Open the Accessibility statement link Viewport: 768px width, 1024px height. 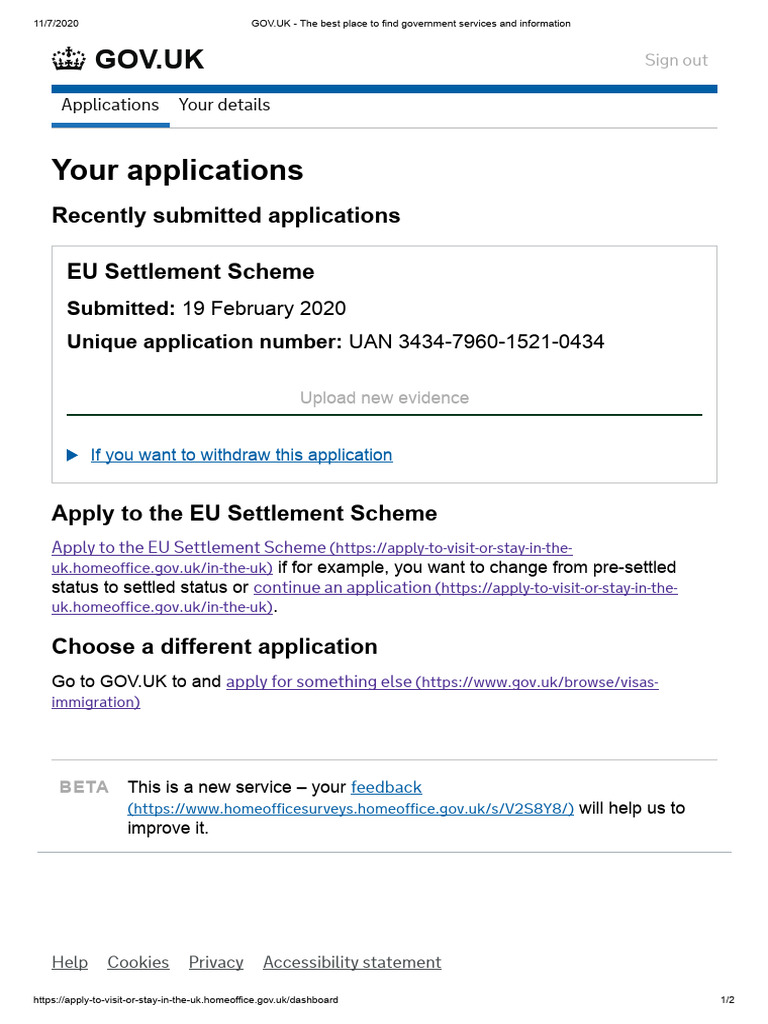[x=352, y=962]
